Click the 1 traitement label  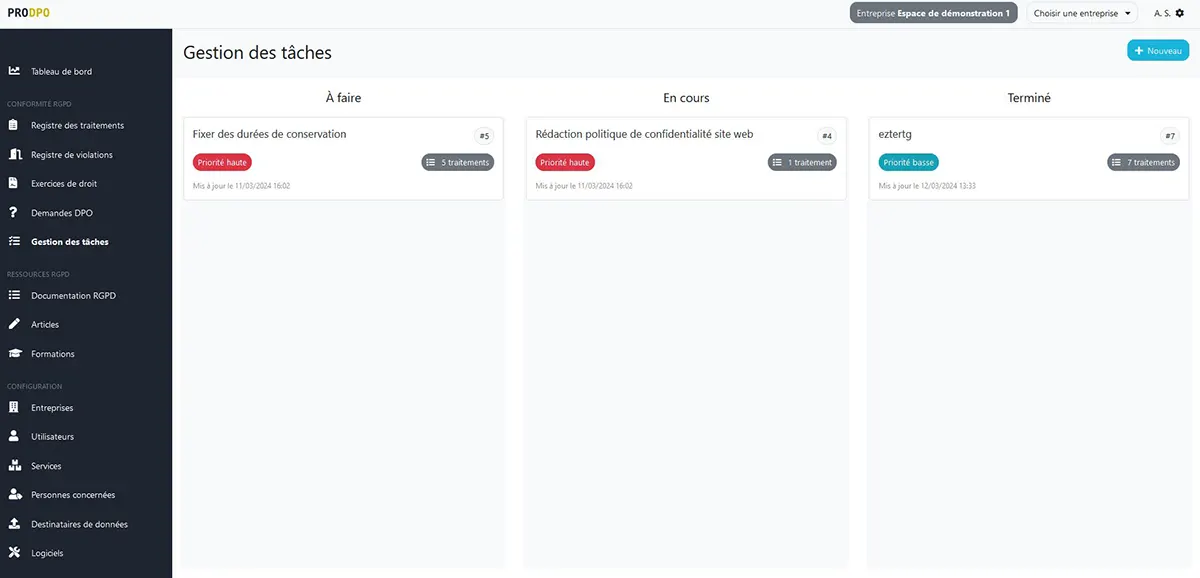(810, 162)
